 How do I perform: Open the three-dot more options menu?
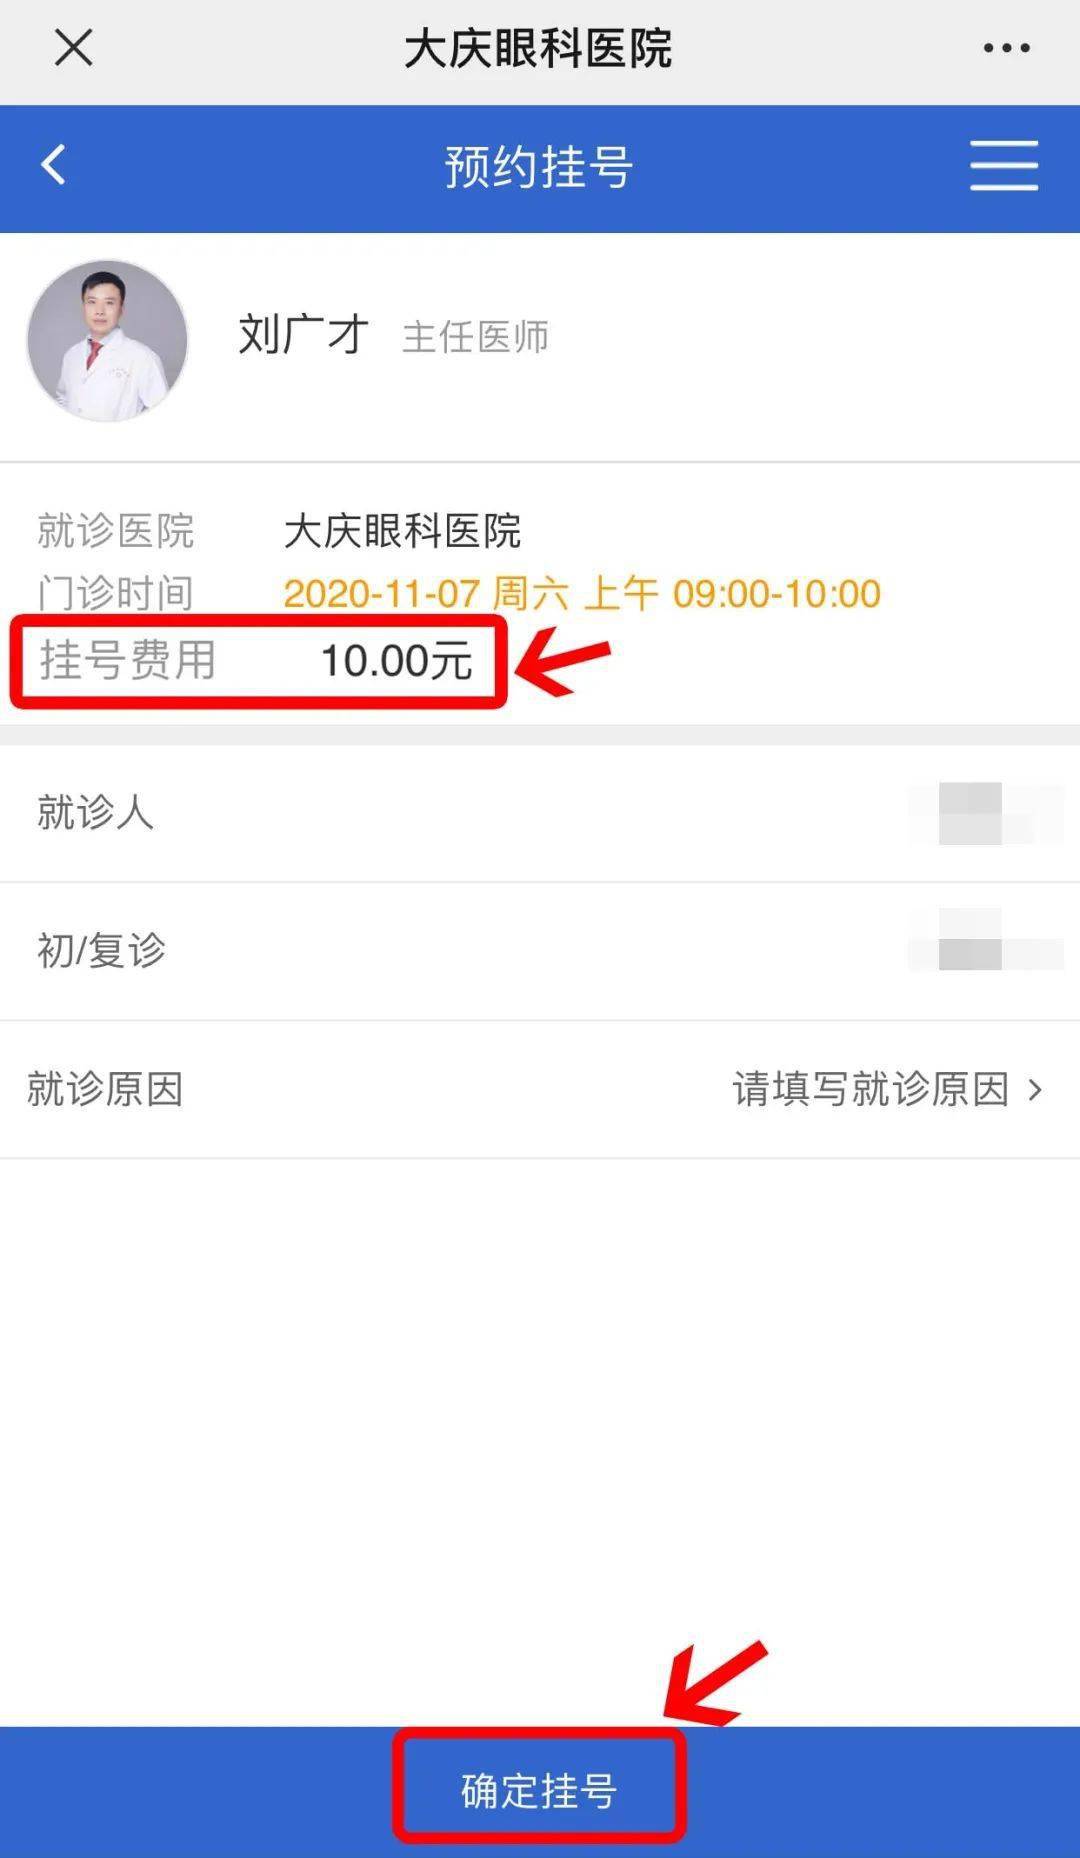click(x=1006, y=47)
